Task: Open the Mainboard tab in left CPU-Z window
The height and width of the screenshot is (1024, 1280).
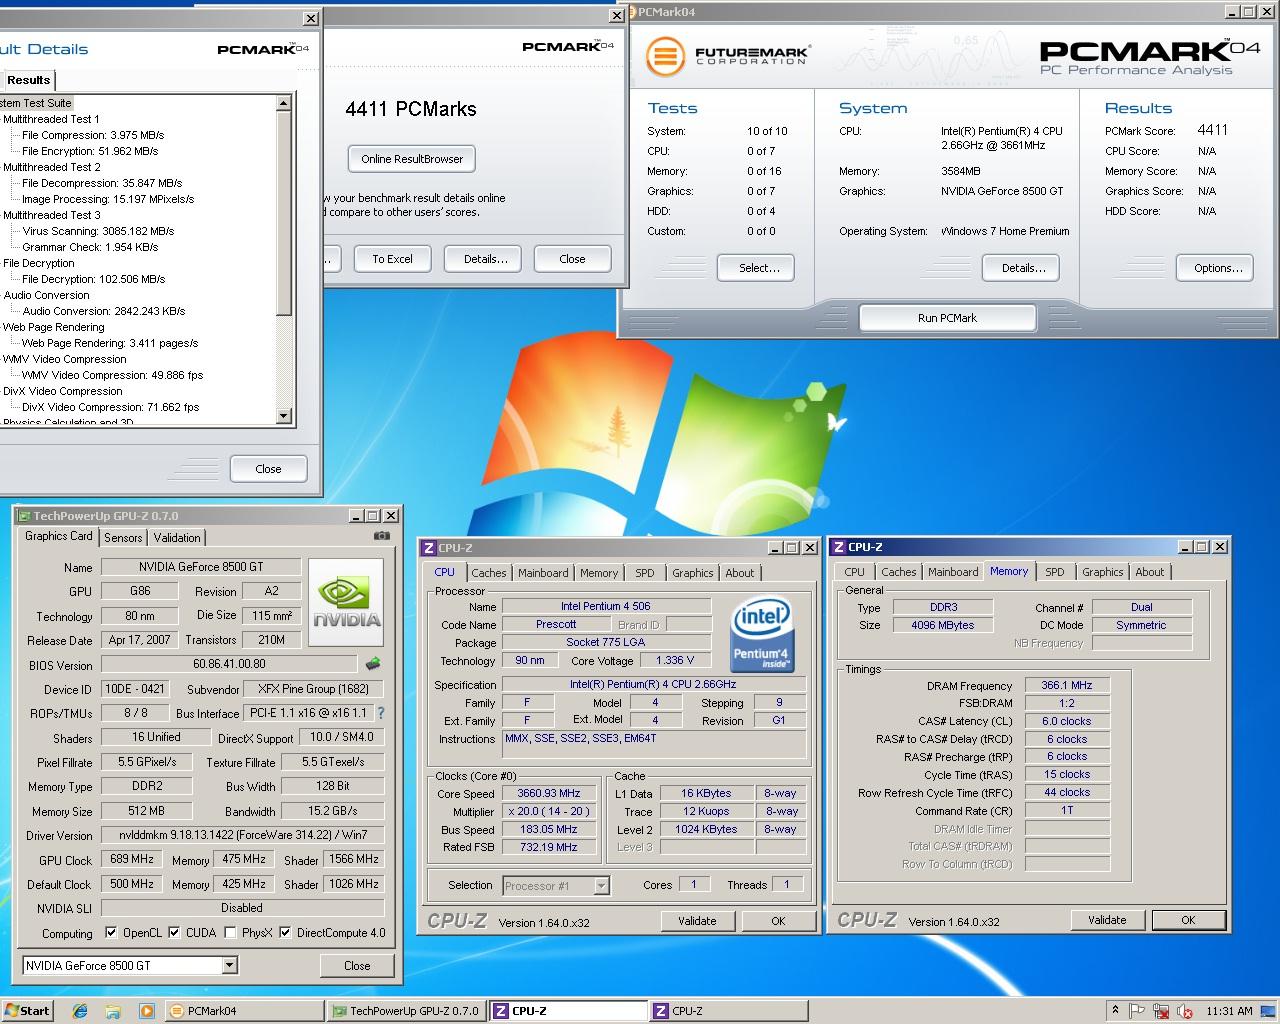Action: click(543, 573)
